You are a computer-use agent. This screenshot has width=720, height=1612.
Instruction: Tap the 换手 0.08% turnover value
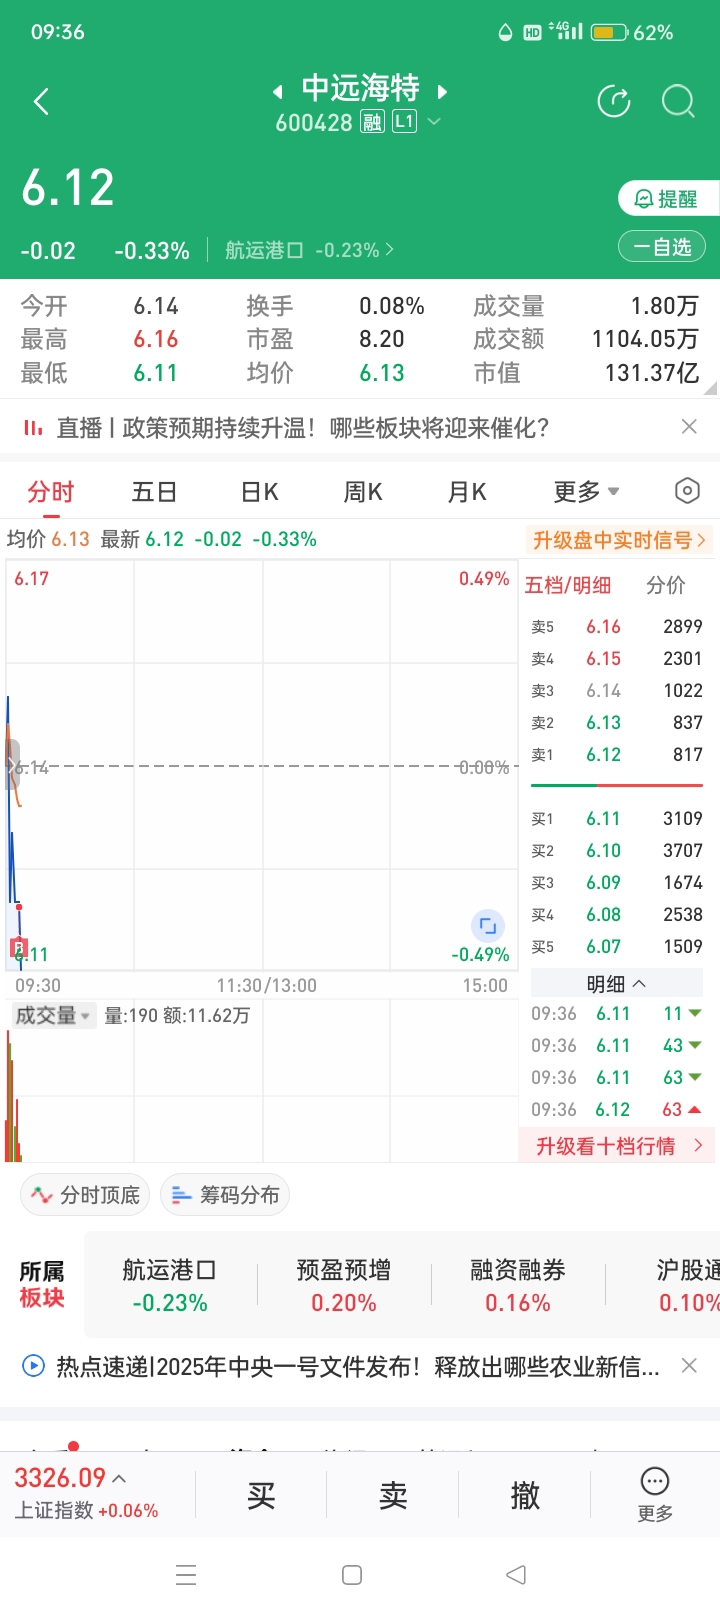pos(392,306)
